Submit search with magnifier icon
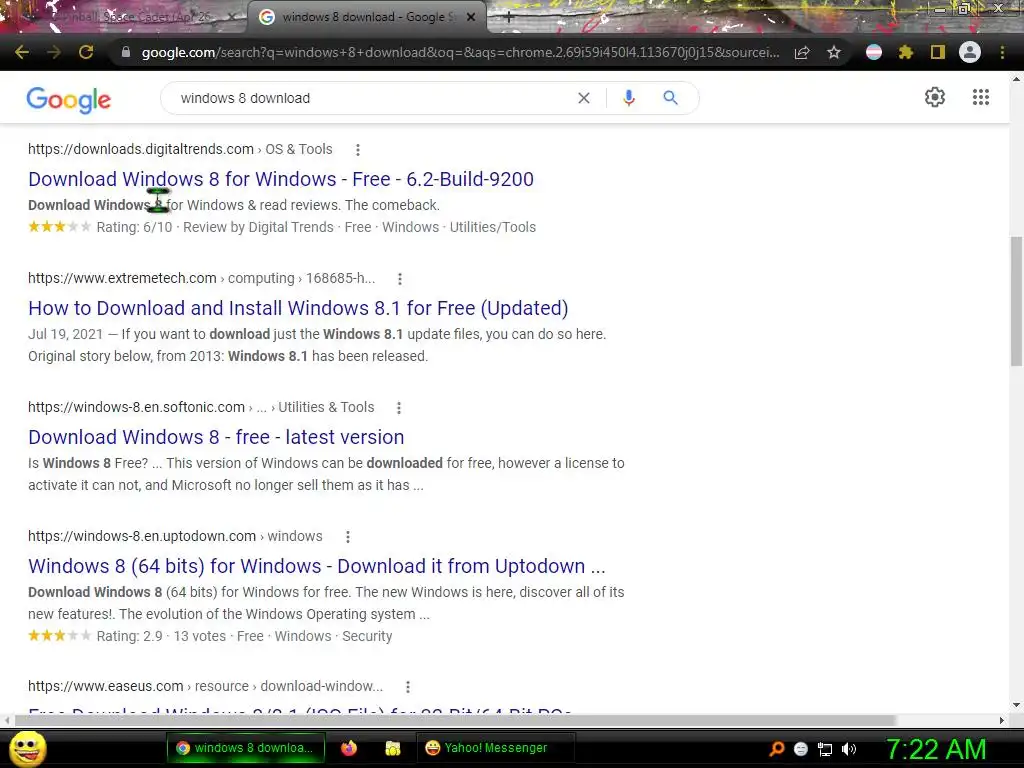1024x768 pixels. tap(671, 98)
